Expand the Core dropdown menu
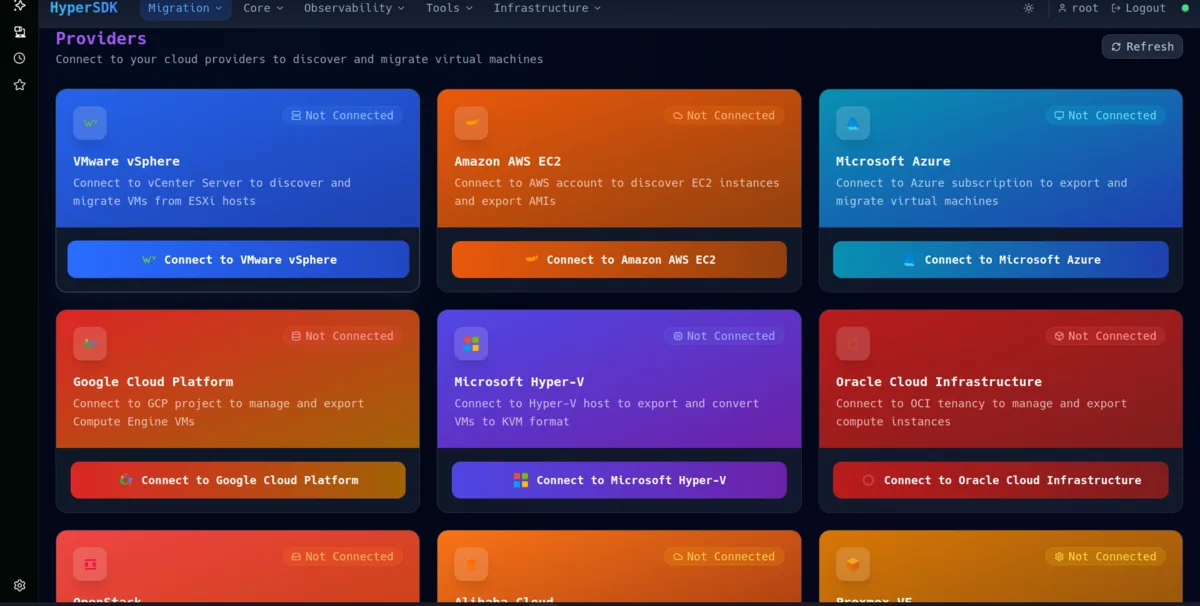 261,8
